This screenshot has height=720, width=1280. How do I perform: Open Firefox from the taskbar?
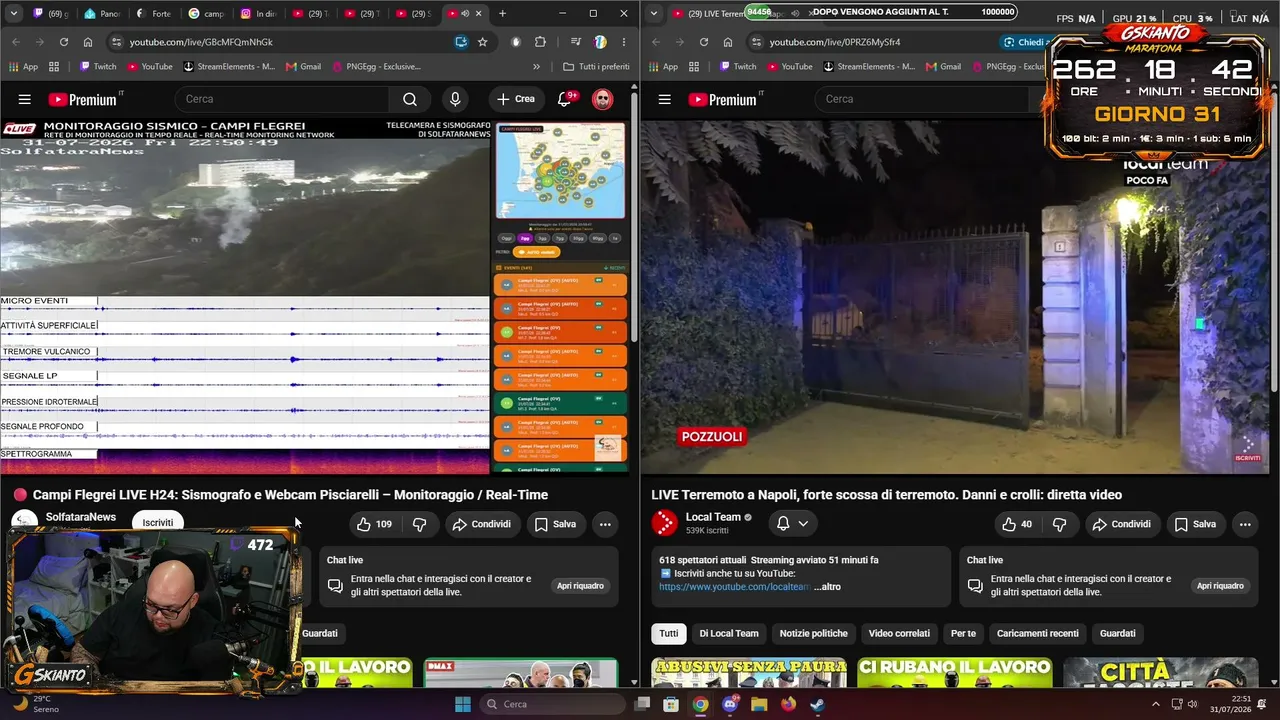point(788,704)
